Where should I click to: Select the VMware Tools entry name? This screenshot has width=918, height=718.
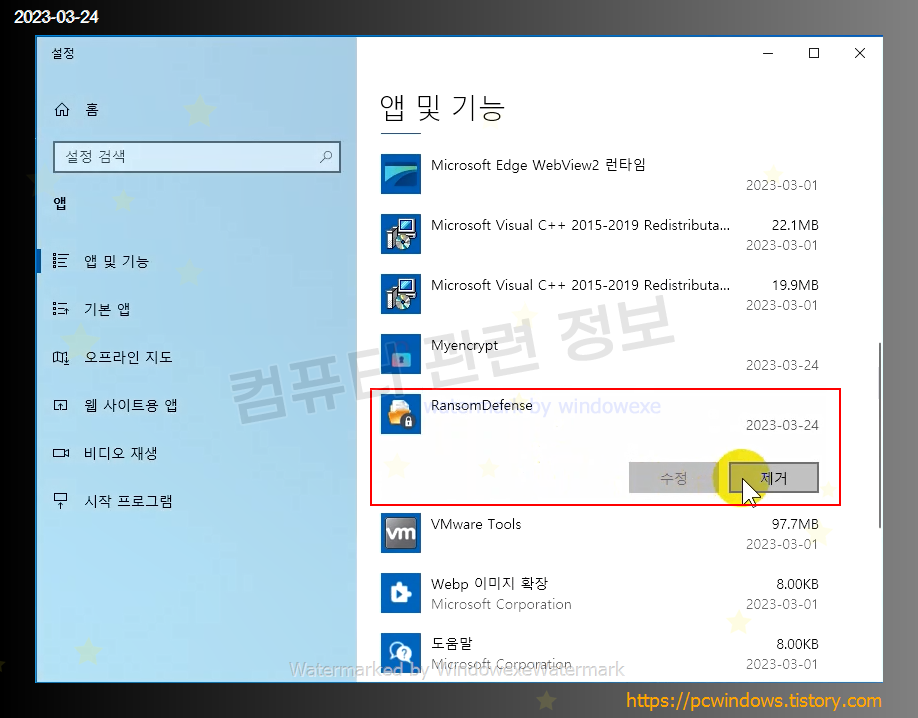[476, 524]
